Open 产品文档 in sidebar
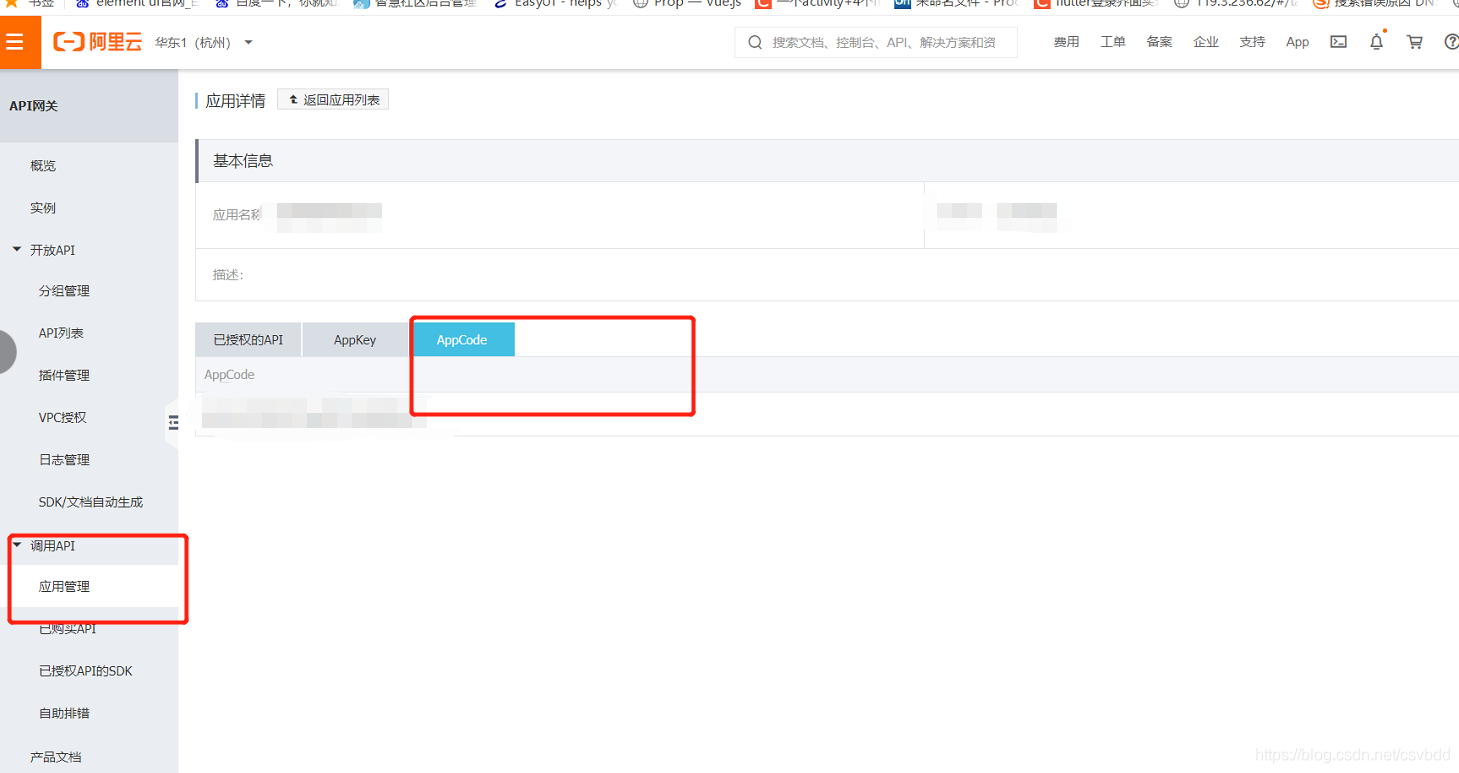Screen dimensions: 1459x773 56,757
